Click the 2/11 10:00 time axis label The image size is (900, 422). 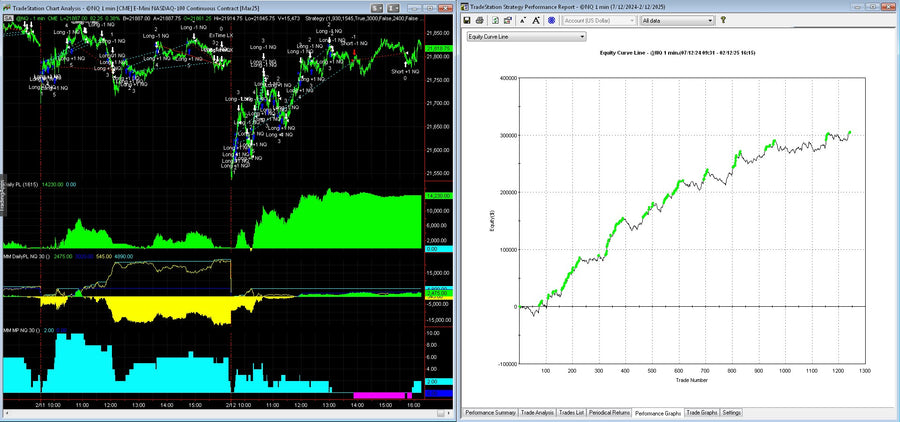(x=49, y=405)
